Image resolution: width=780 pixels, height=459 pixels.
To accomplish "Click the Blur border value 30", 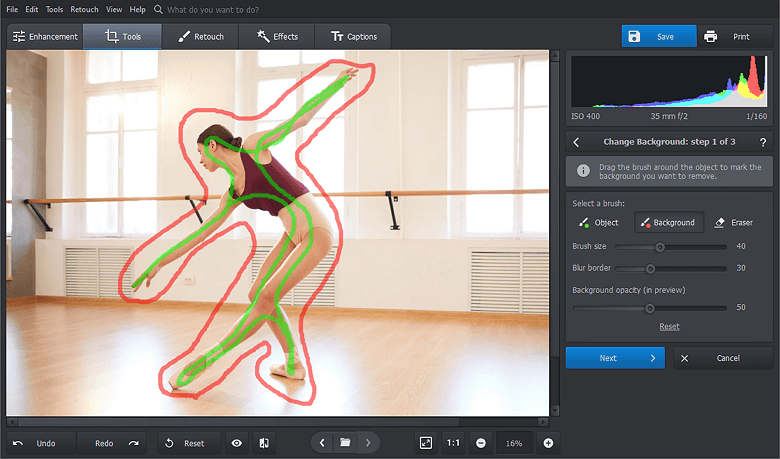I will pos(741,268).
